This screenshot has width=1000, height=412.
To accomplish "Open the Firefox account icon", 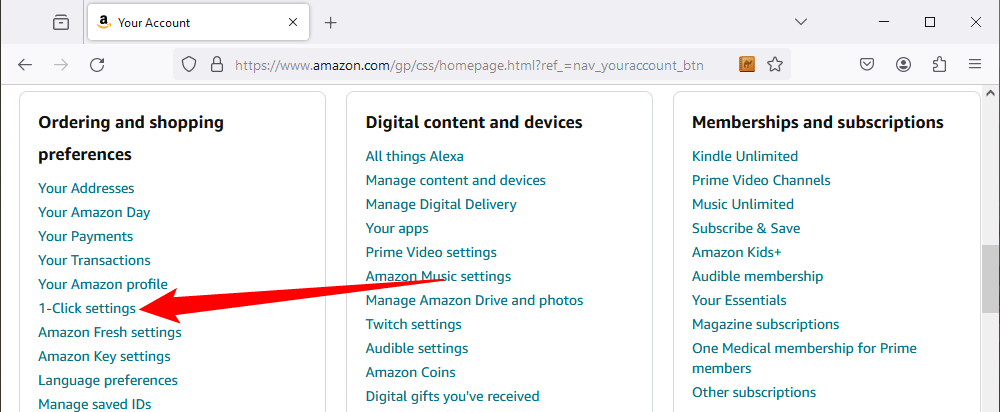I will point(903,65).
